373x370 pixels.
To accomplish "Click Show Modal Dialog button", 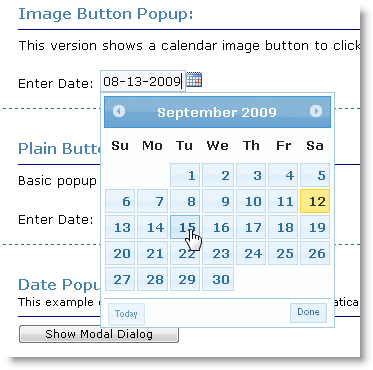I will point(99,334).
